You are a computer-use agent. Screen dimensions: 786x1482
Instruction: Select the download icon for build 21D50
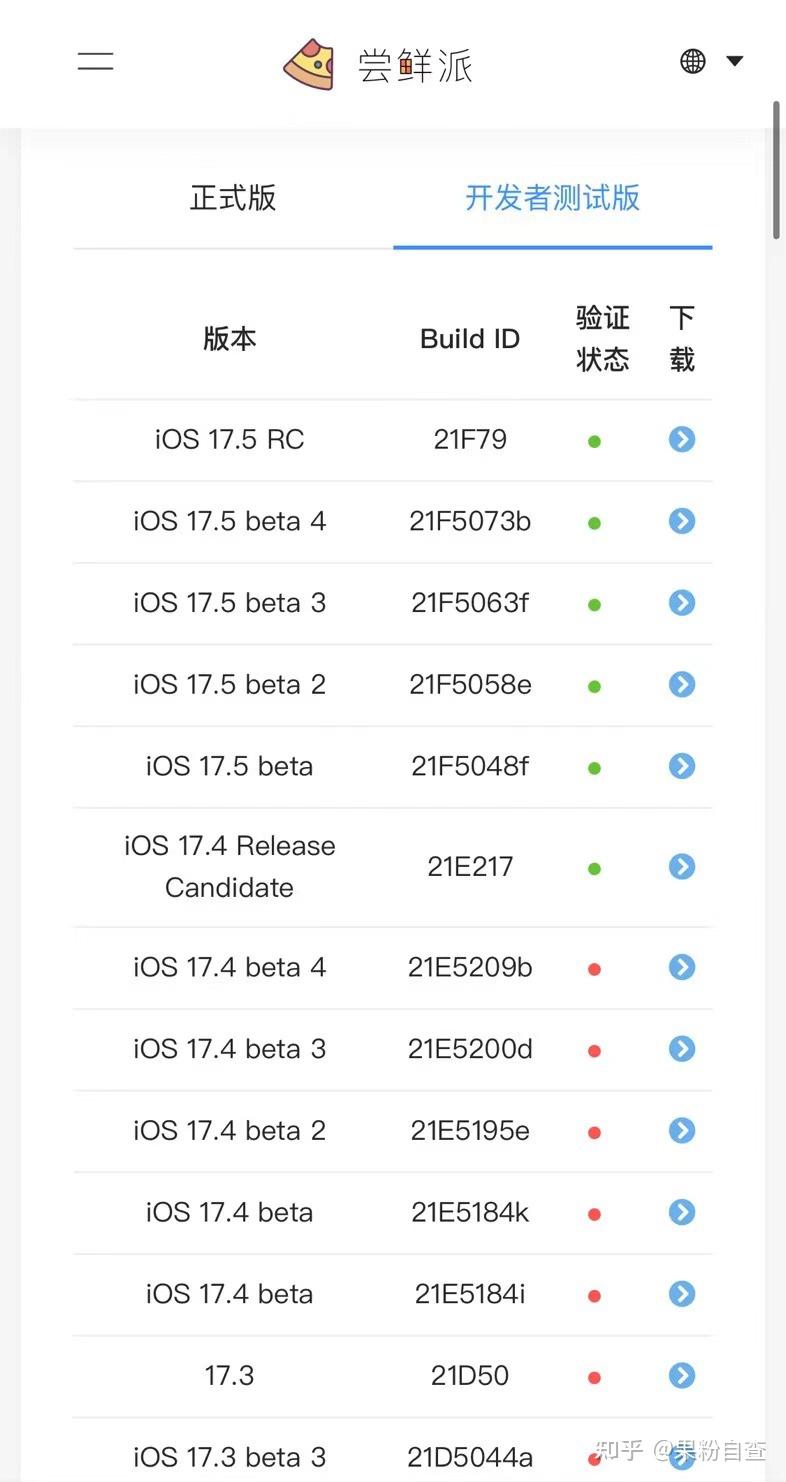coord(681,1376)
